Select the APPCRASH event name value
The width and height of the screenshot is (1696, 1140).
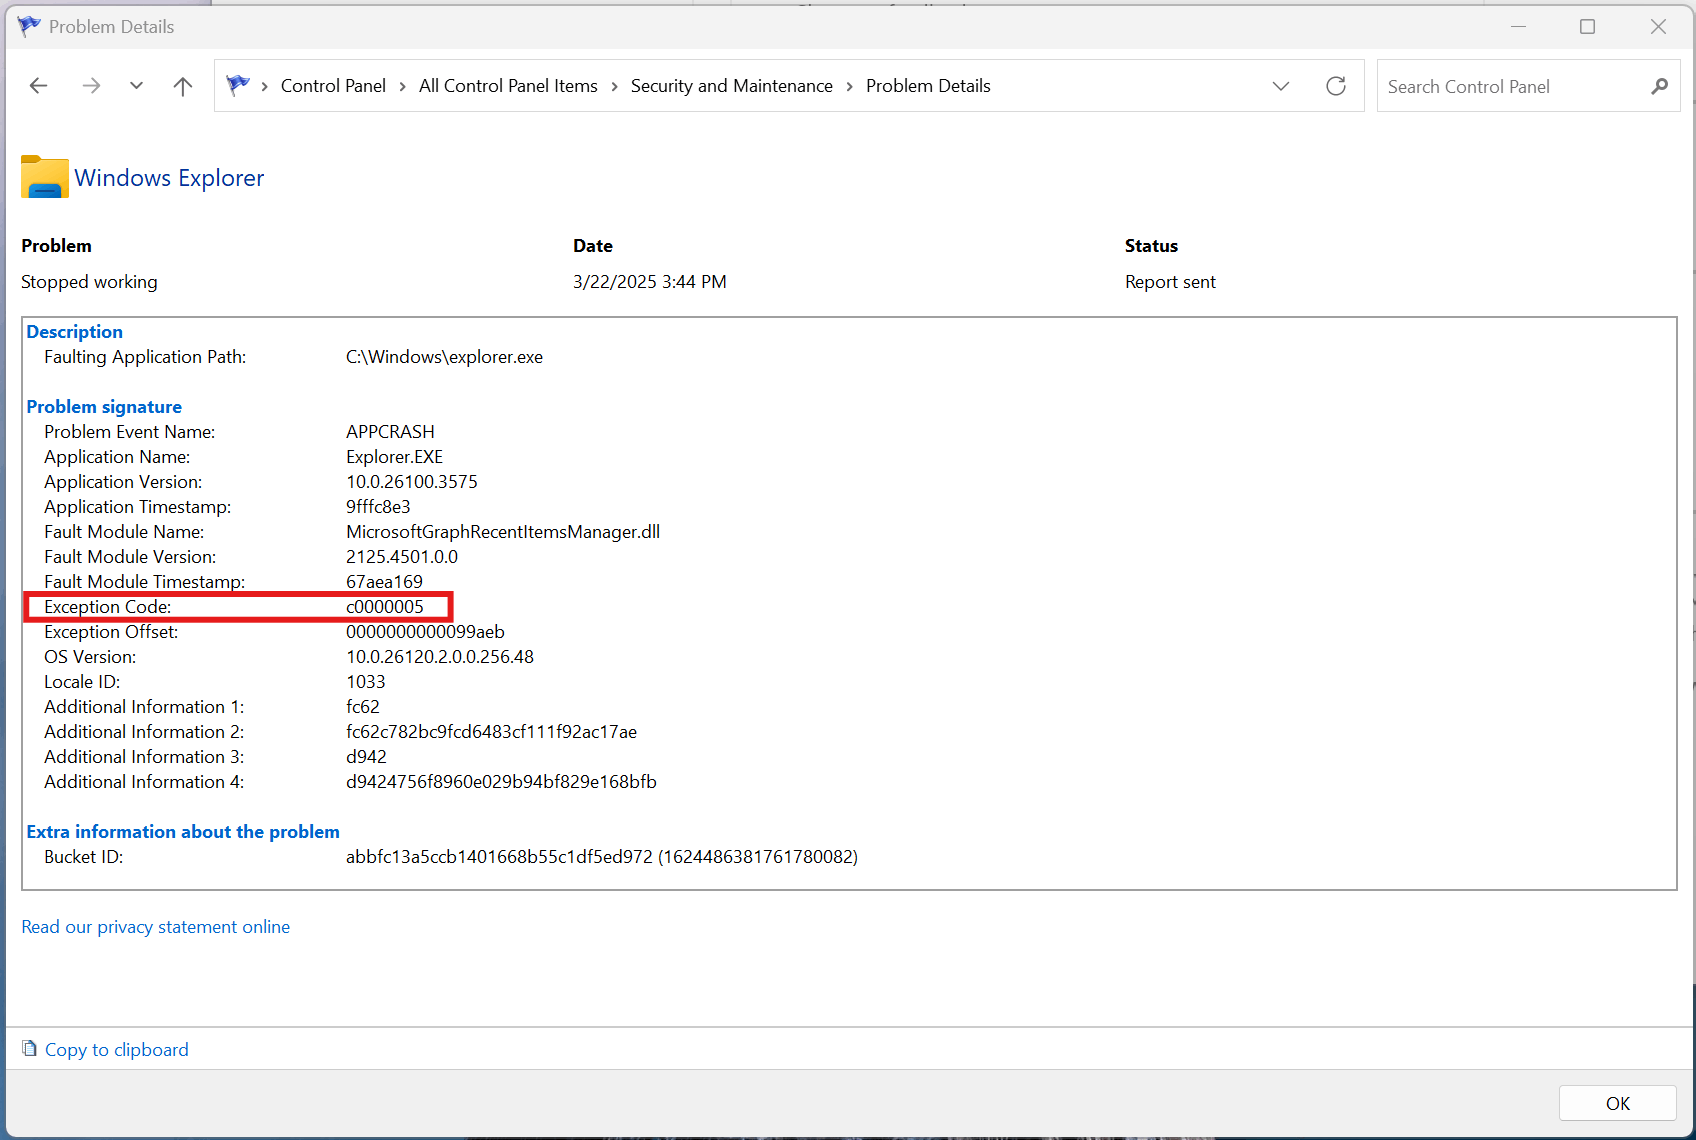coord(390,432)
